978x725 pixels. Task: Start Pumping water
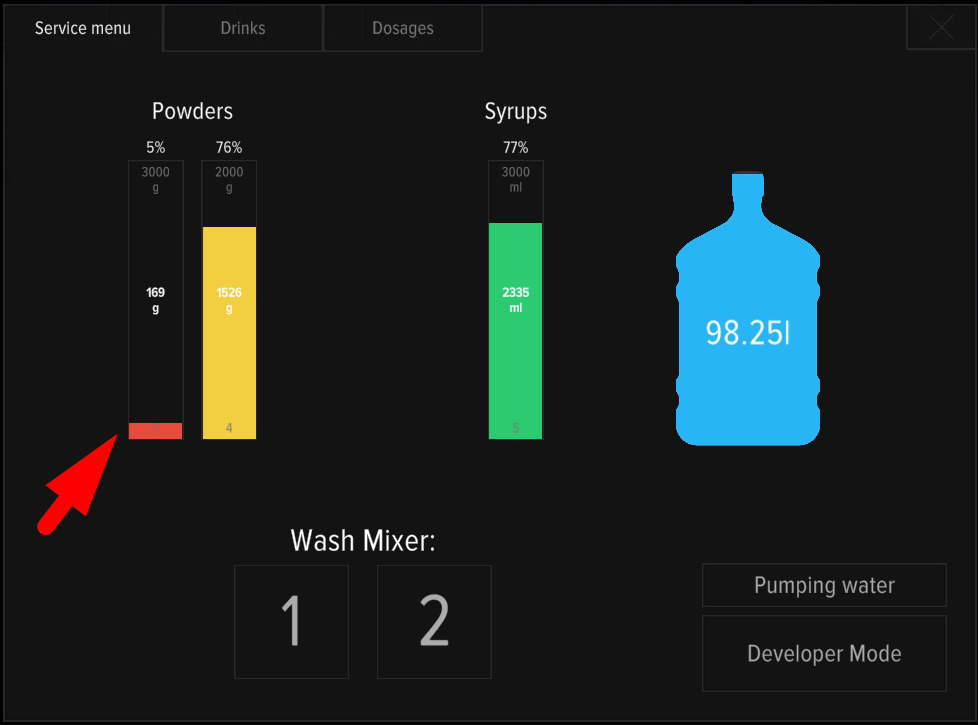[x=824, y=585]
